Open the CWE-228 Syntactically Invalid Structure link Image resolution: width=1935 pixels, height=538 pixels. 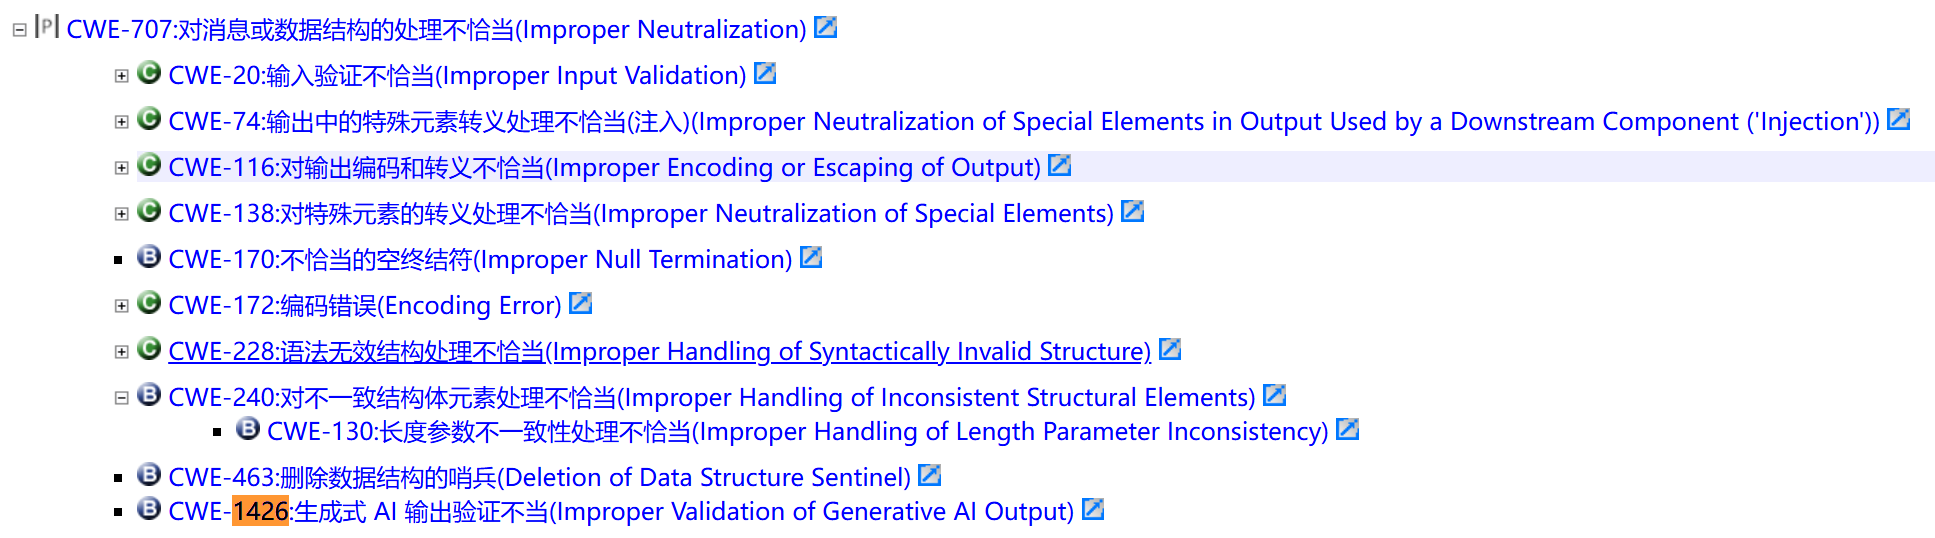pos(659,351)
